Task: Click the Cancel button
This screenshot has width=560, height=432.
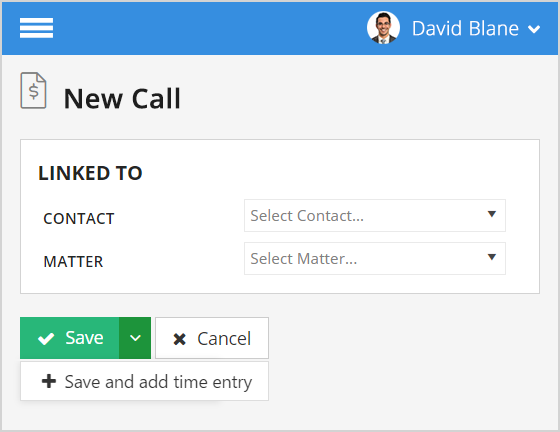Action: (x=212, y=338)
